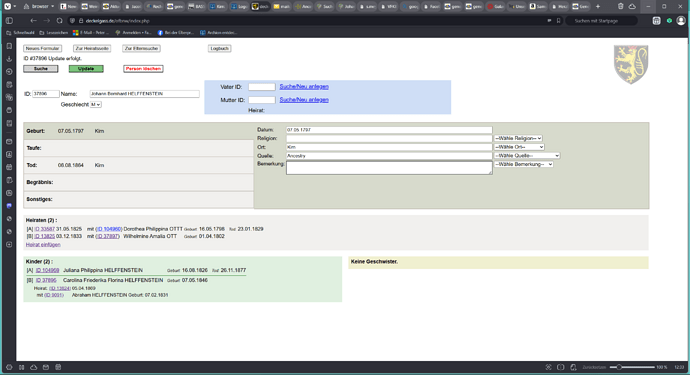Open the Vivaldi main menu icon
The height and width of the screenshot is (375, 690).
click(x=7, y=7)
